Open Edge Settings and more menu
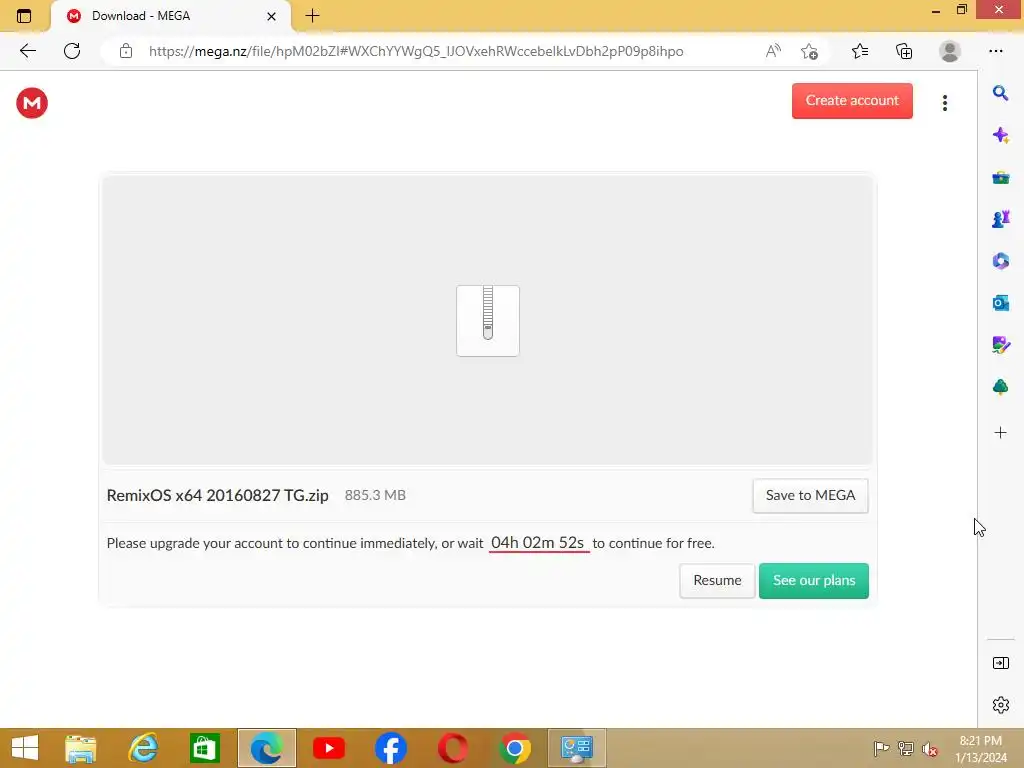This screenshot has width=1024, height=768. pos(995,51)
